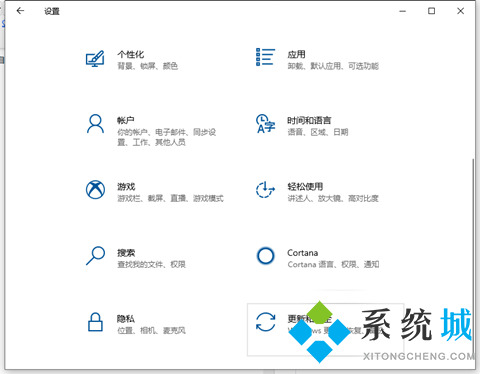Maximize the Settings window

click(x=431, y=11)
